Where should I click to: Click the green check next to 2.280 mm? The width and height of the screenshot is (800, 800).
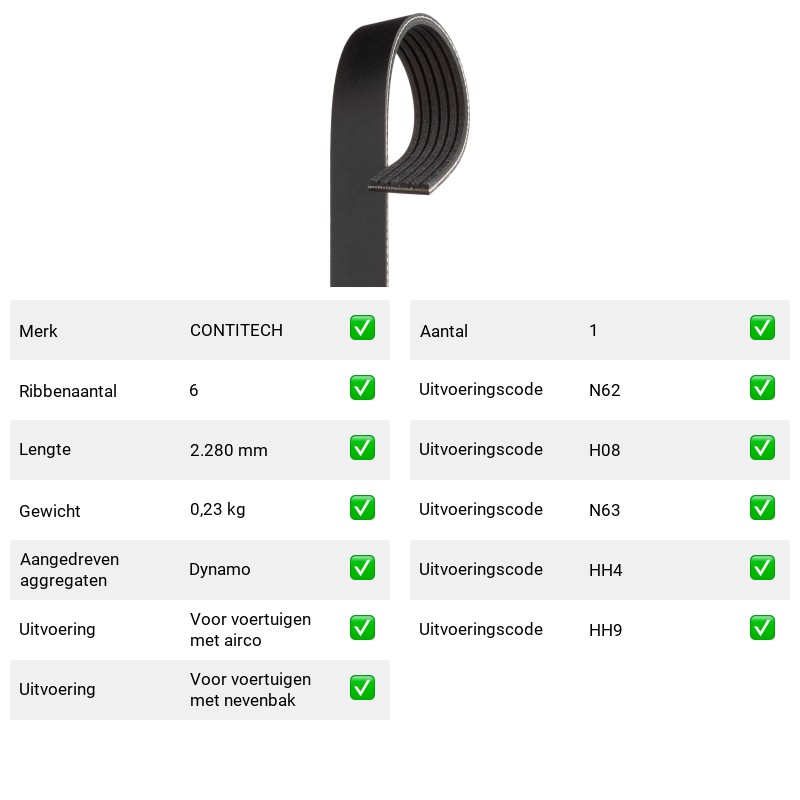pos(362,447)
